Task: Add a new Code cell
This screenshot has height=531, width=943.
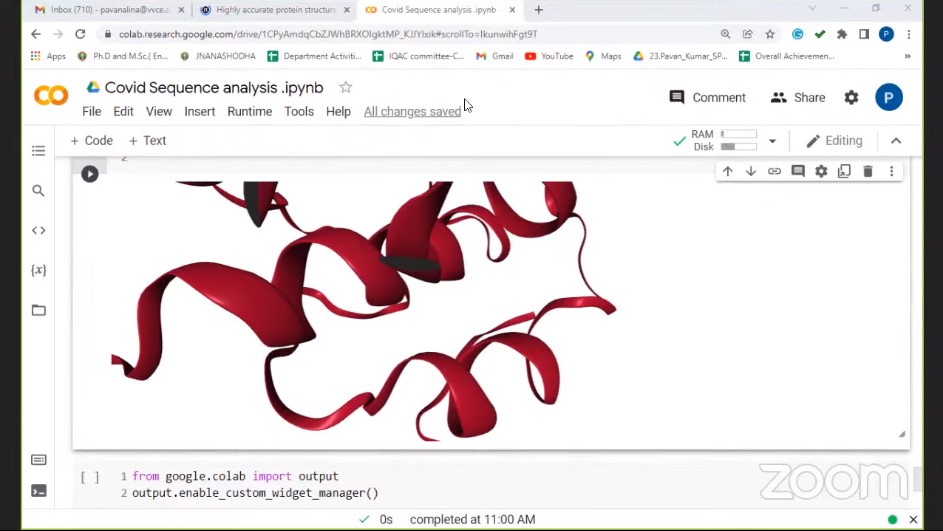Action: 91,141
